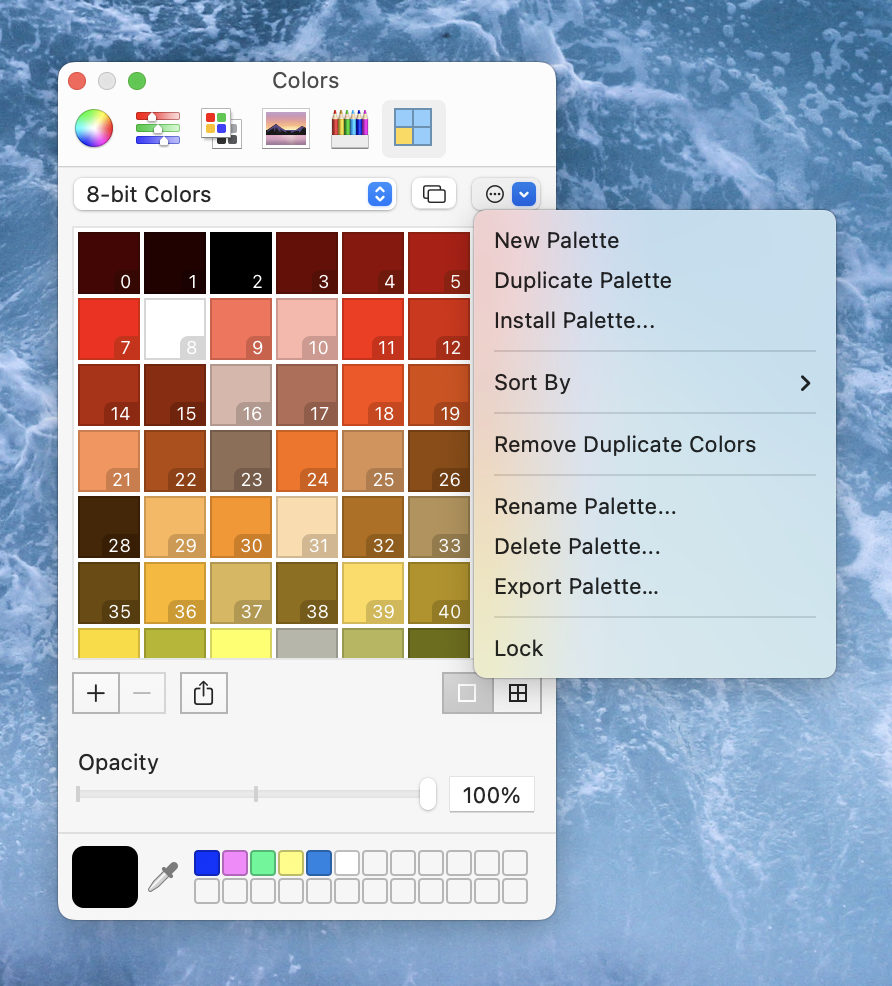Switch to the color sliders tab
This screenshot has height=986, width=892.
point(157,128)
